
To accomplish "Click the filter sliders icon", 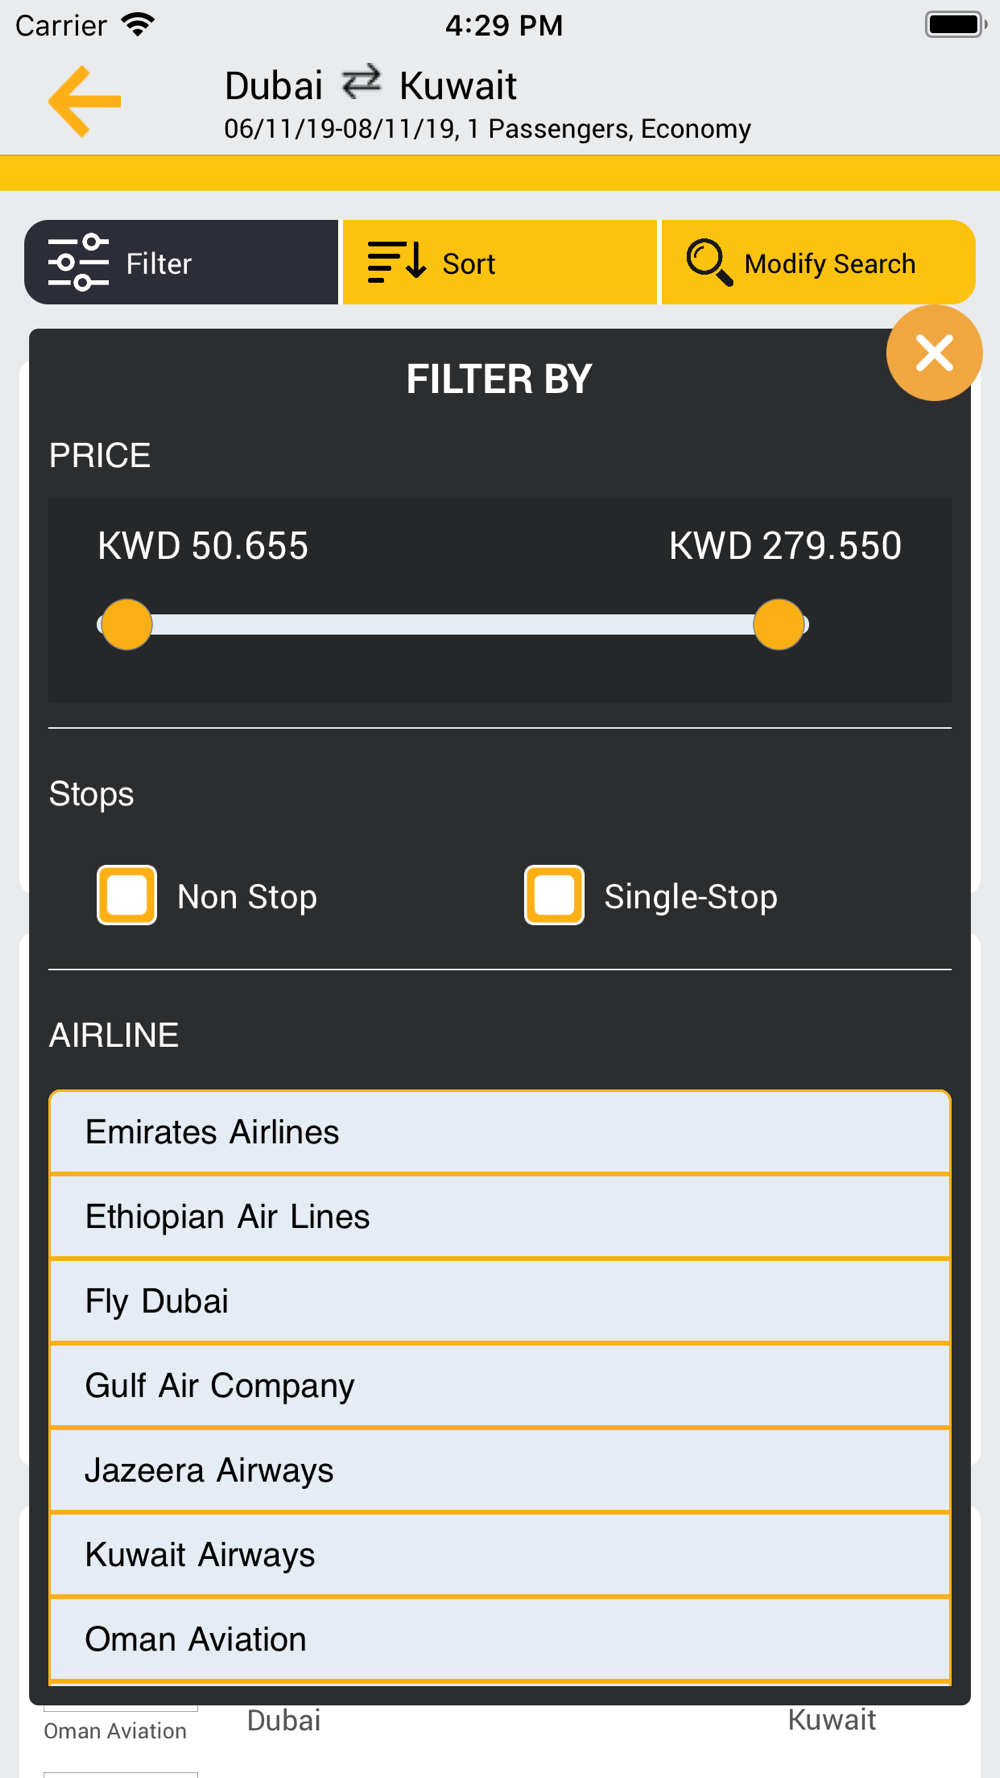I will tap(78, 263).
